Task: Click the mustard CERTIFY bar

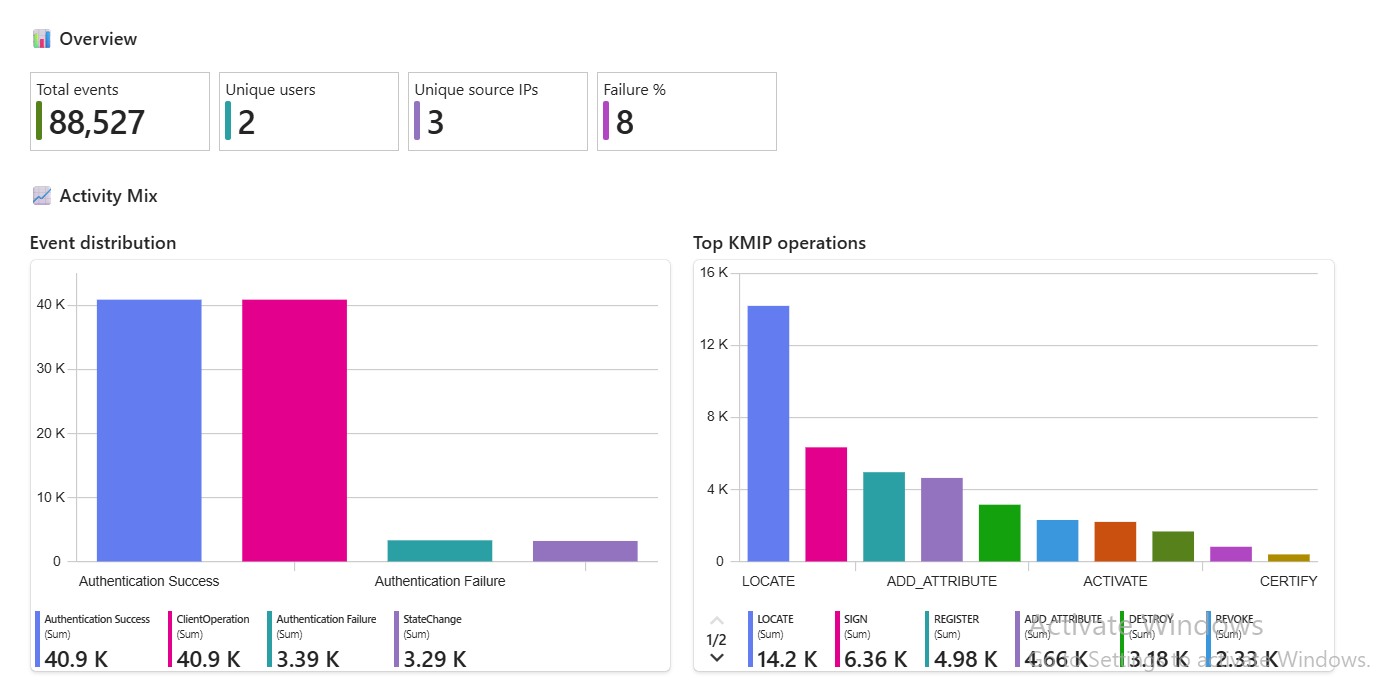Action: click(x=1289, y=557)
